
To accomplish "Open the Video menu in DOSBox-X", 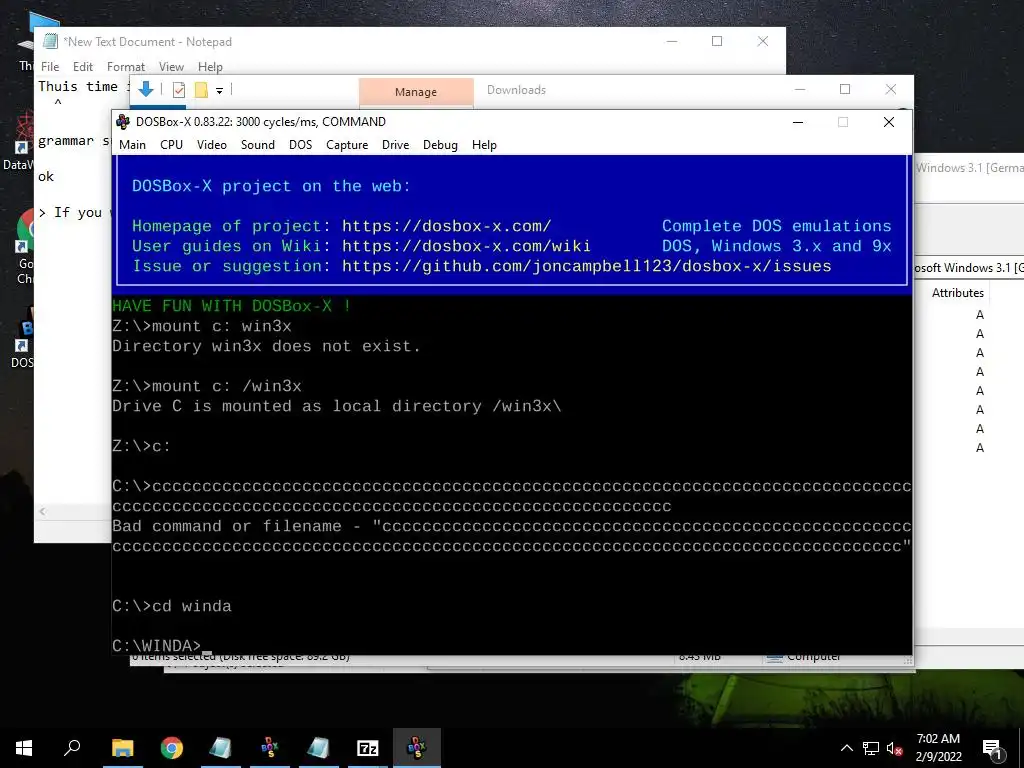I will (x=212, y=144).
